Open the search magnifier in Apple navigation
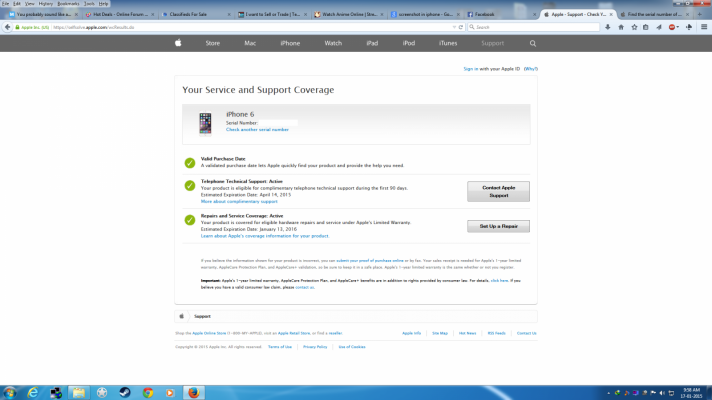Screen dimensions: 712x400 533,44
